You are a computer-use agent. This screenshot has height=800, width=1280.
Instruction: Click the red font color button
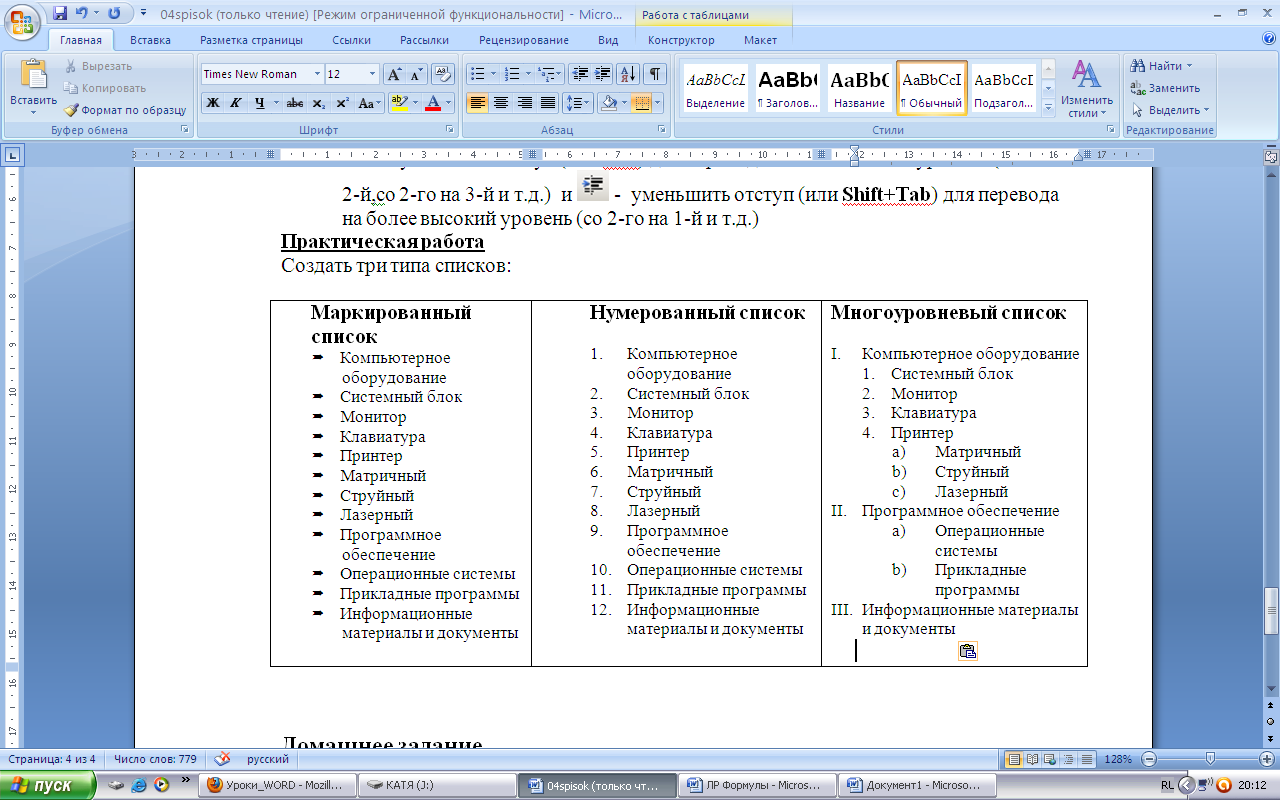pyautogui.click(x=432, y=103)
